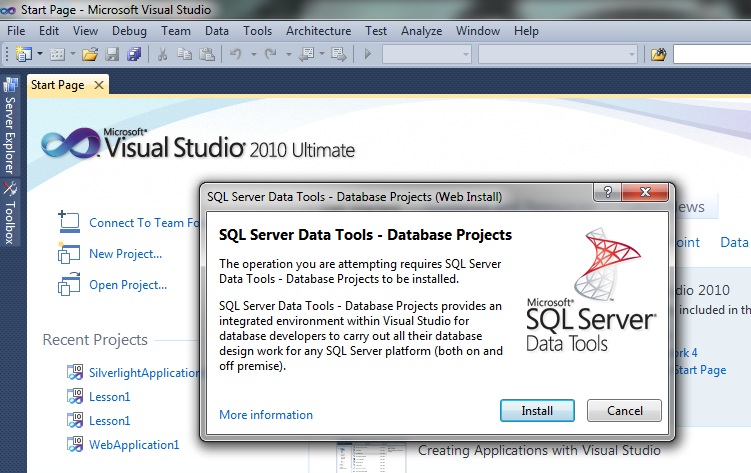The height and width of the screenshot is (473, 751).
Task: Click the WebApplication1 project icon
Action: [x=75, y=444]
